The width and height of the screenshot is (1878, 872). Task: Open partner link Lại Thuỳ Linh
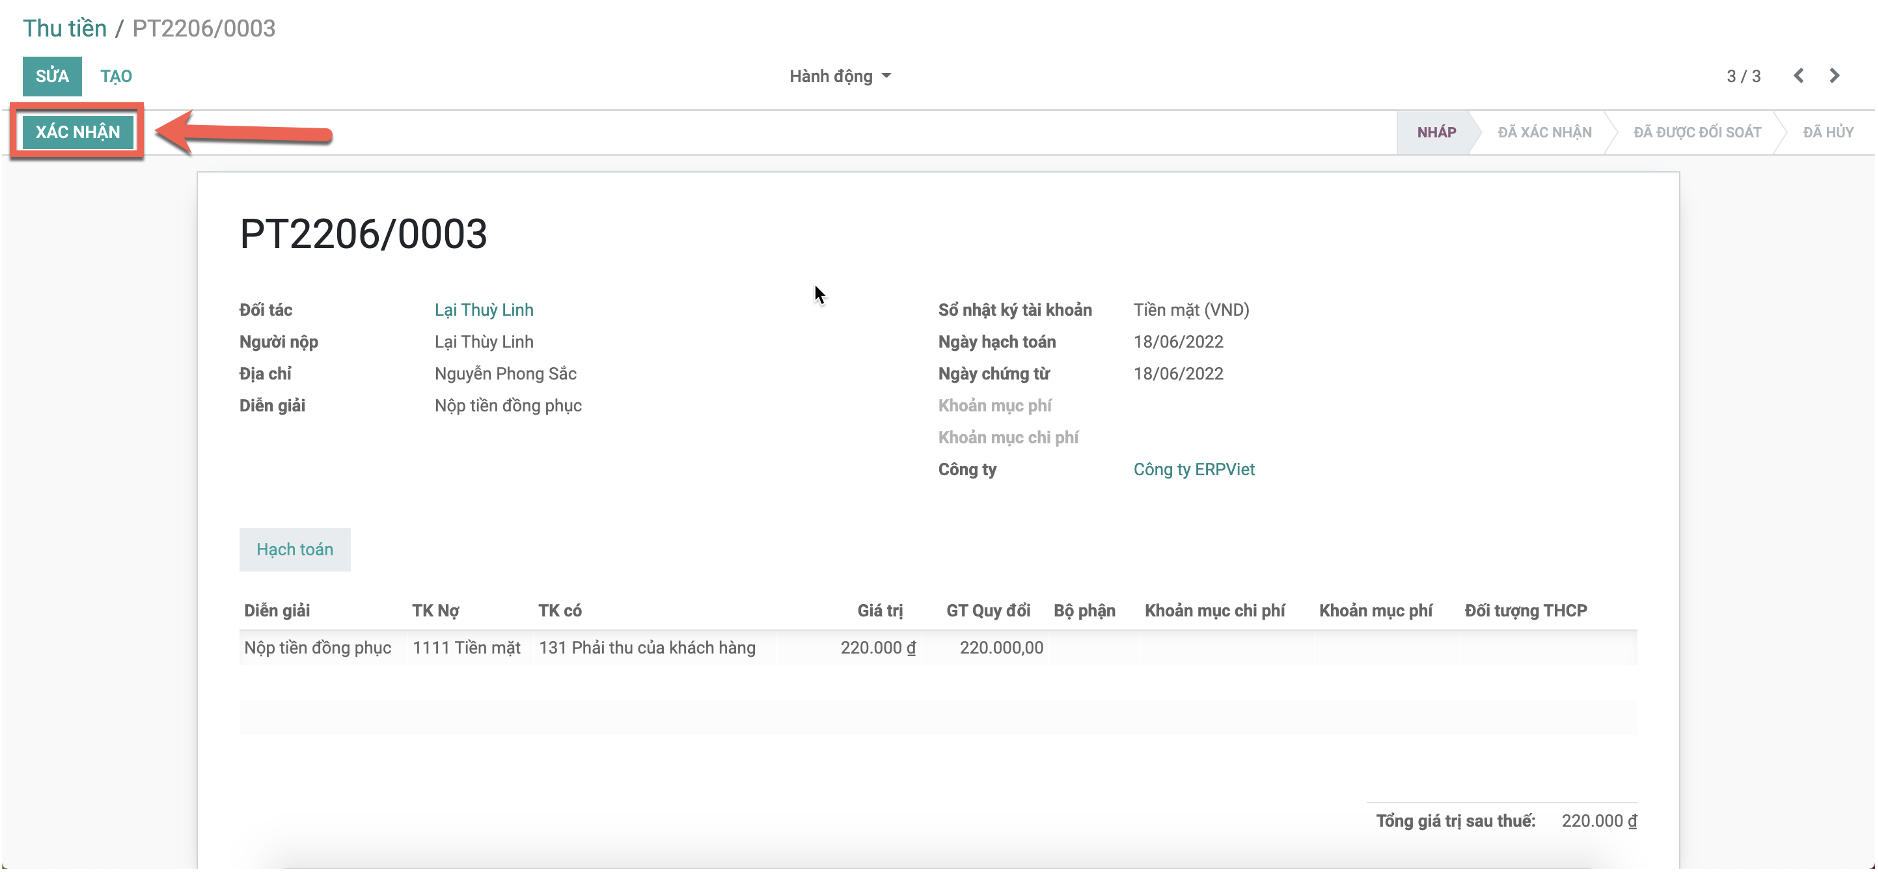tap(484, 310)
